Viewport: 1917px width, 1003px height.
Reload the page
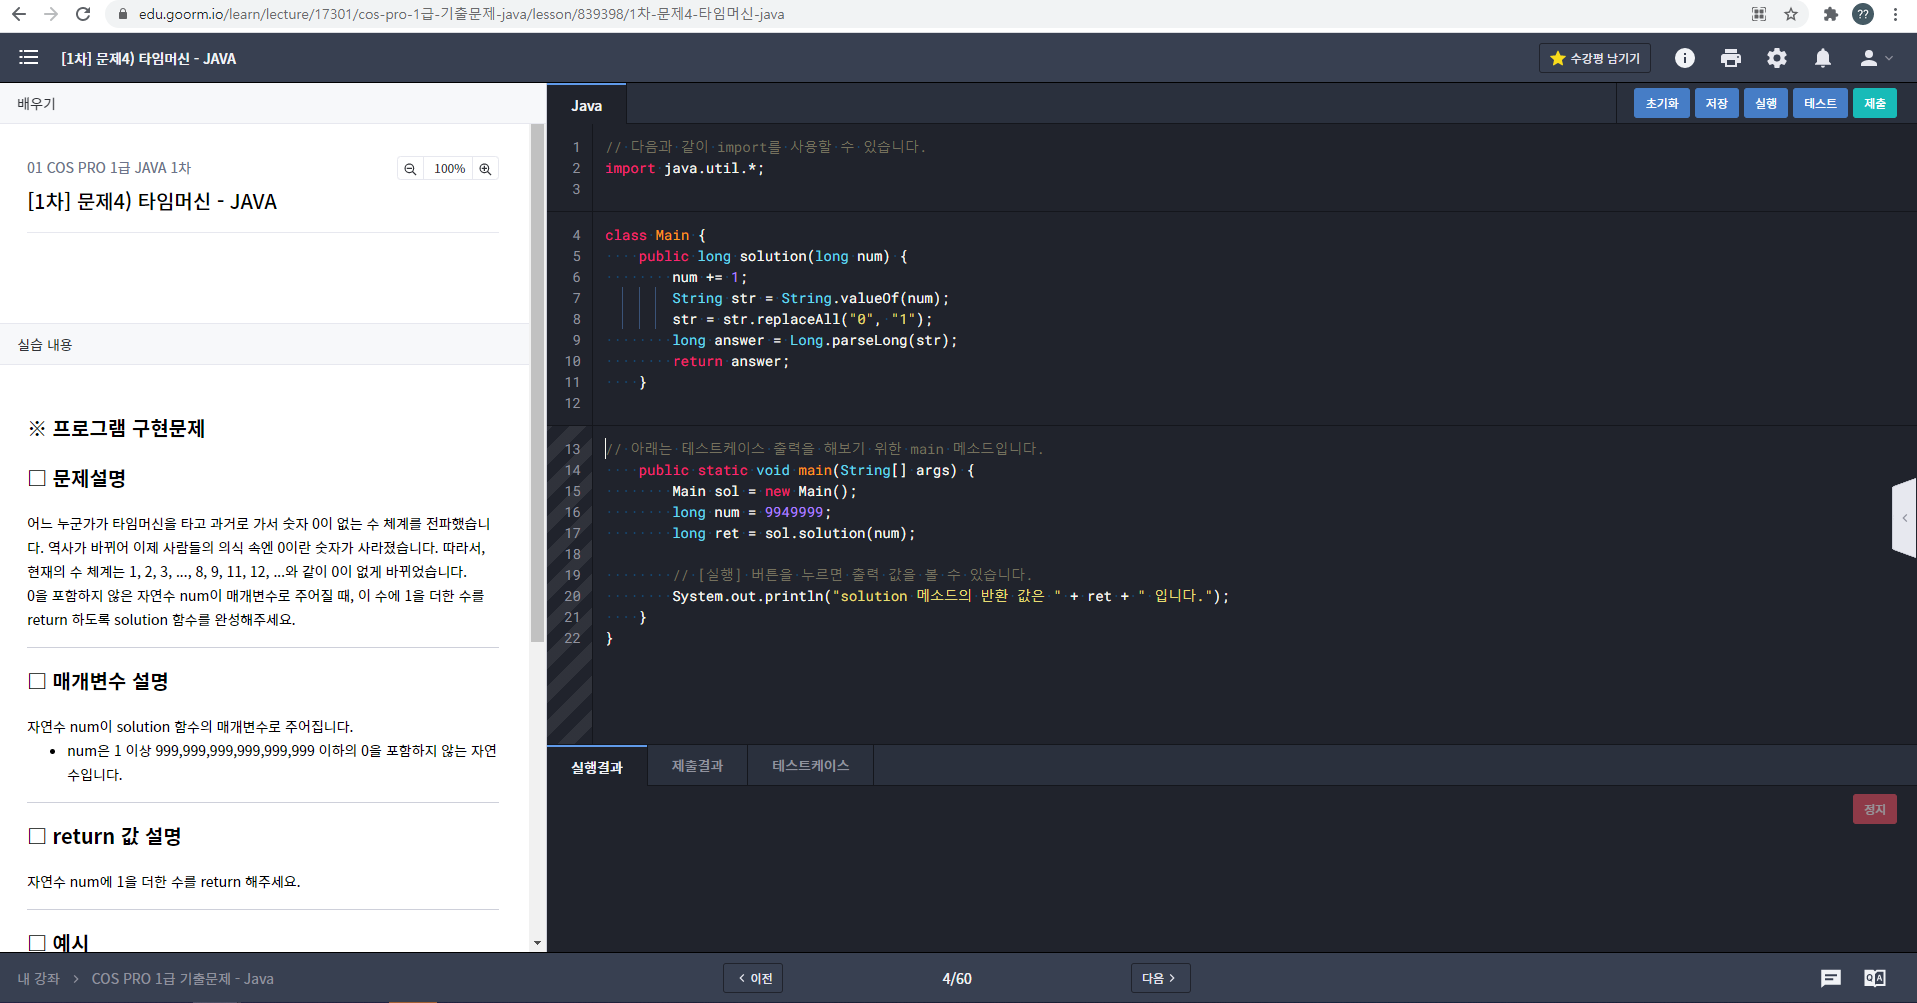83,14
